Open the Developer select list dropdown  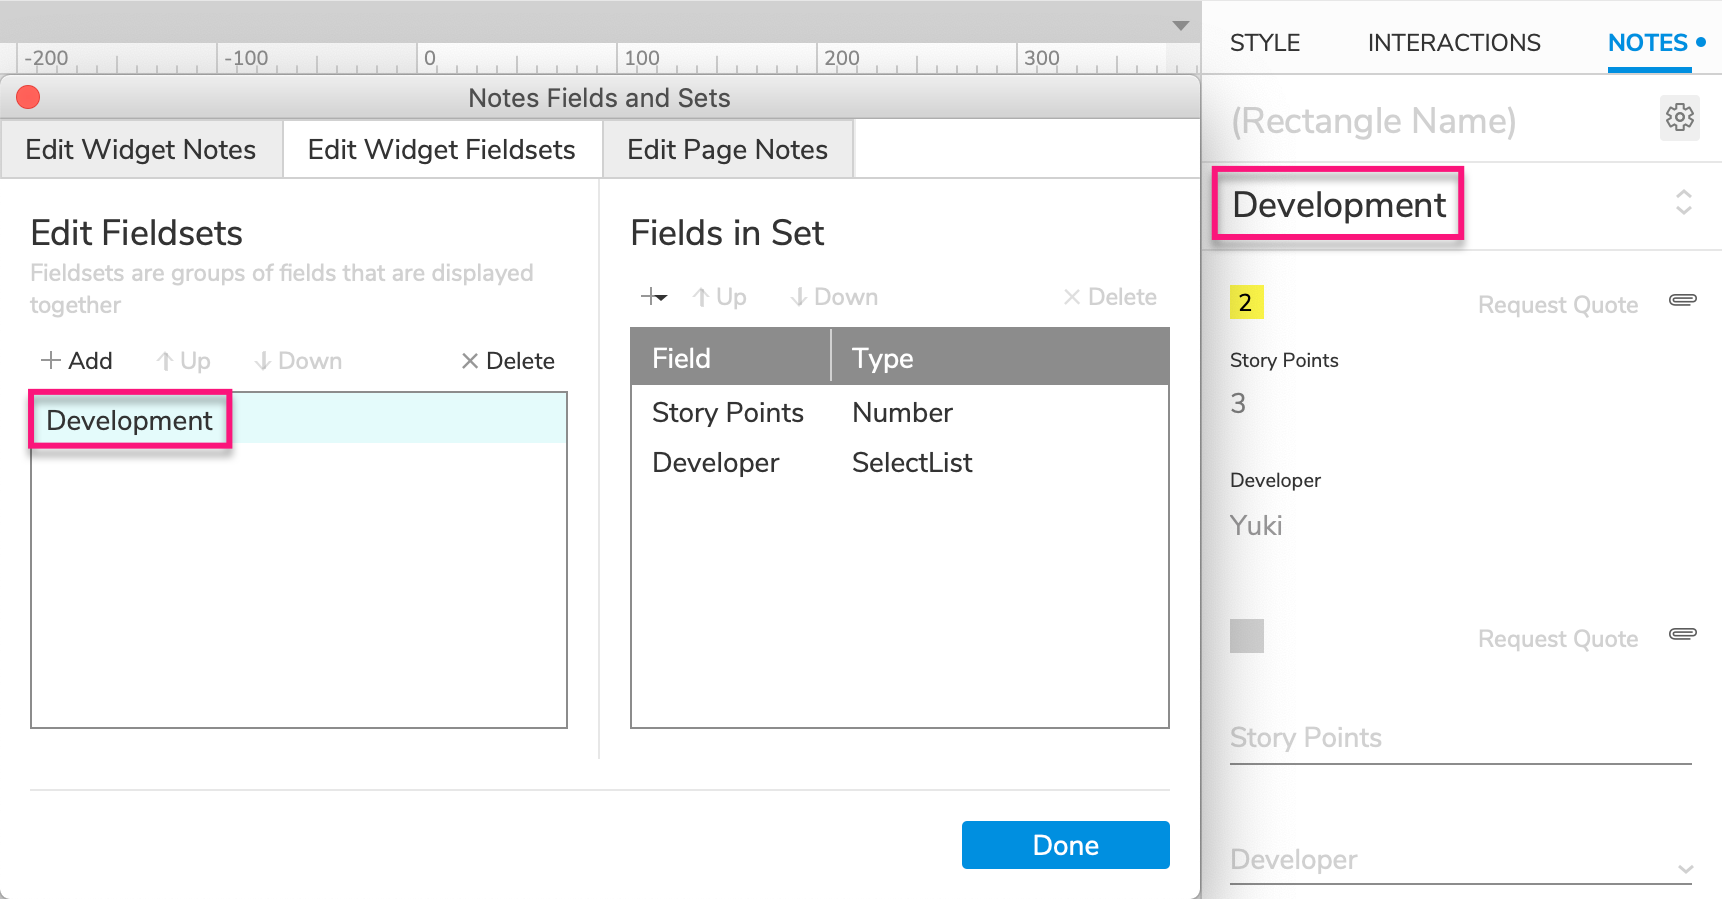[1685, 868]
